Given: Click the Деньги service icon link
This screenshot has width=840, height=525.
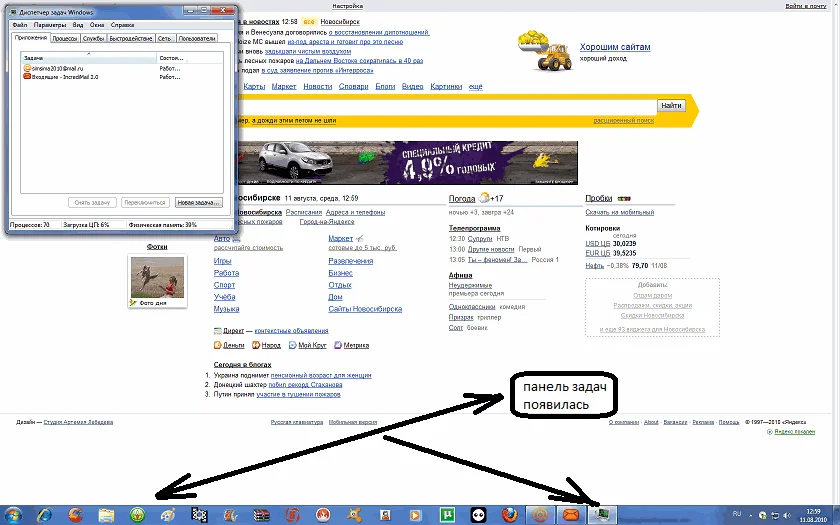Looking at the screenshot, I should point(229,346).
